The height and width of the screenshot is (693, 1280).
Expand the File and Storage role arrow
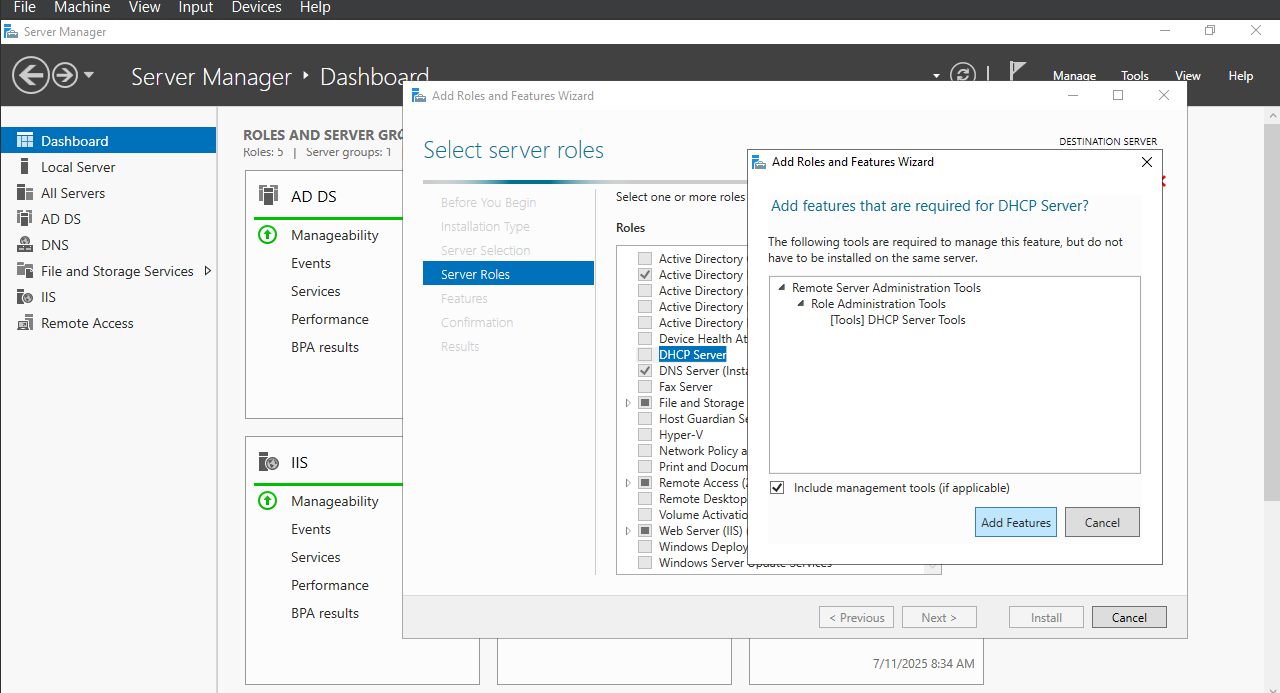click(x=628, y=403)
